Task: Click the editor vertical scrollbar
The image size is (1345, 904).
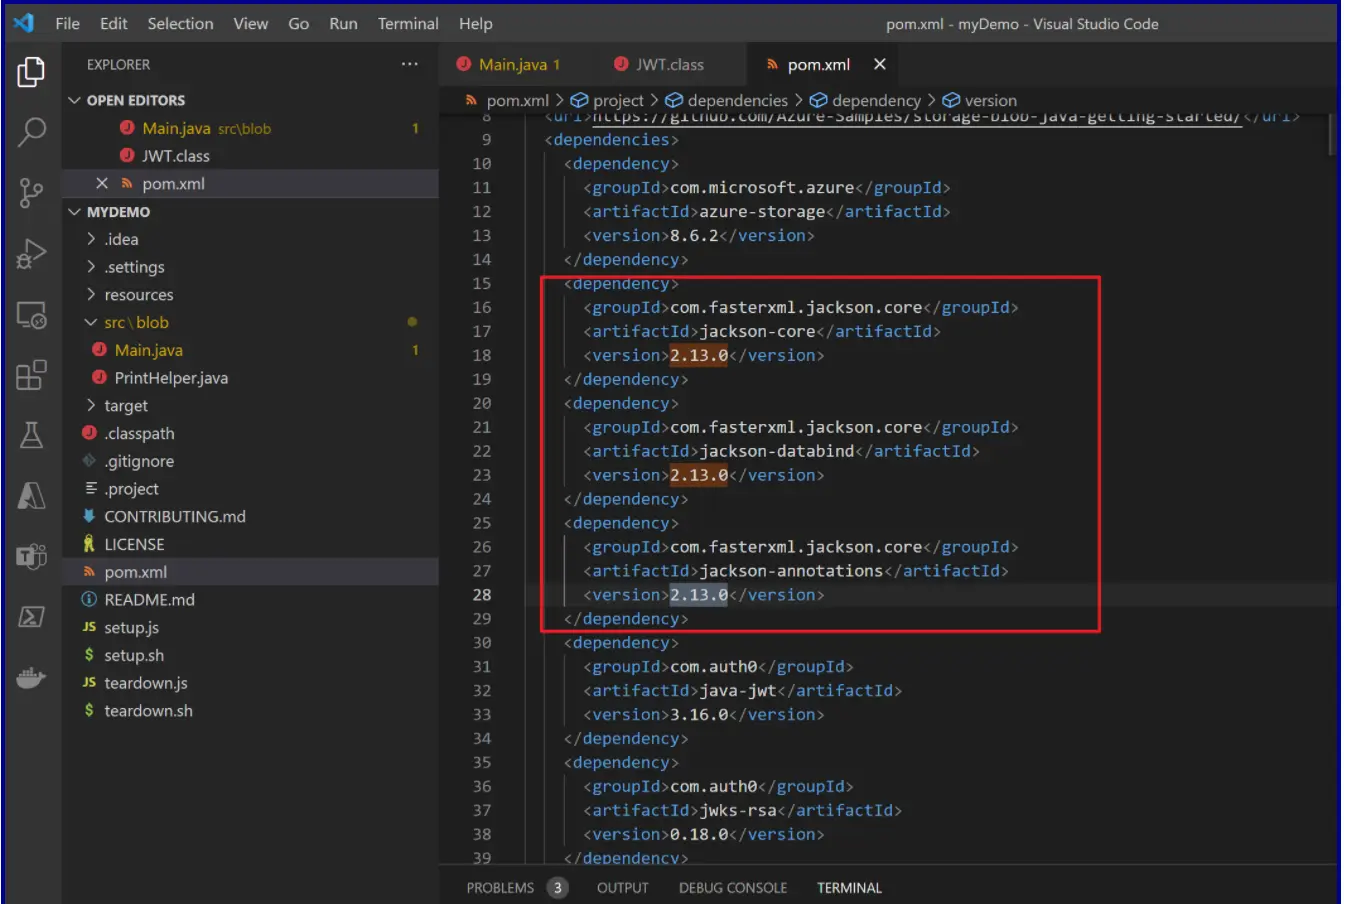Action: (x=1331, y=135)
